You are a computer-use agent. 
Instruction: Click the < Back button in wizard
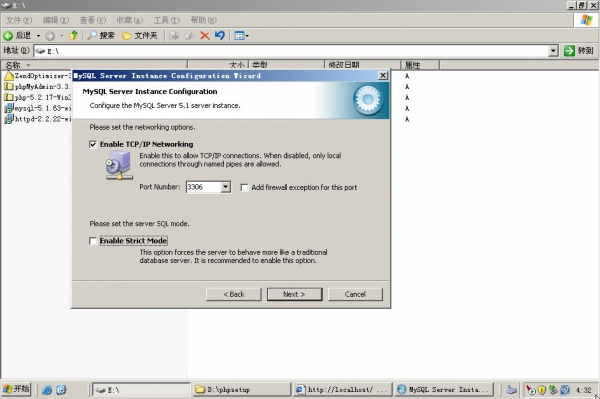(234, 294)
